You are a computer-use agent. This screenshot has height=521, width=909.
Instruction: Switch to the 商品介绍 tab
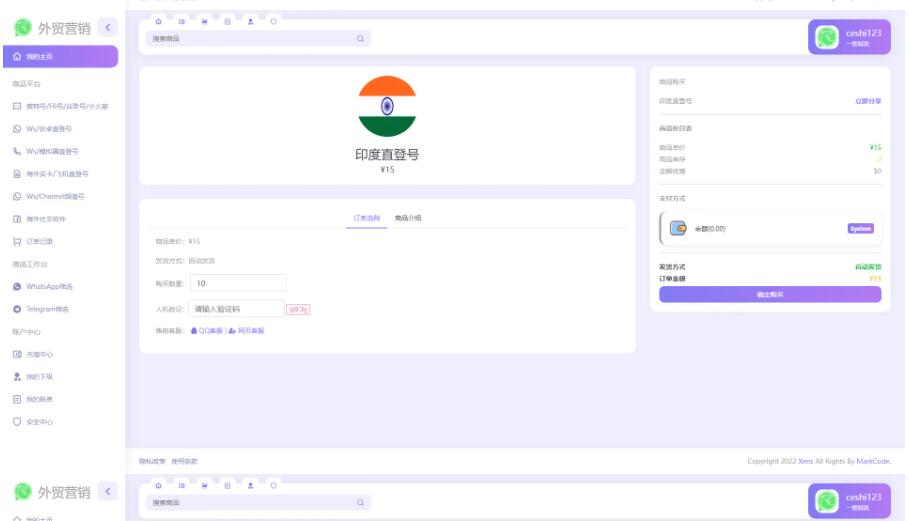pyautogui.click(x=408, y=218)
